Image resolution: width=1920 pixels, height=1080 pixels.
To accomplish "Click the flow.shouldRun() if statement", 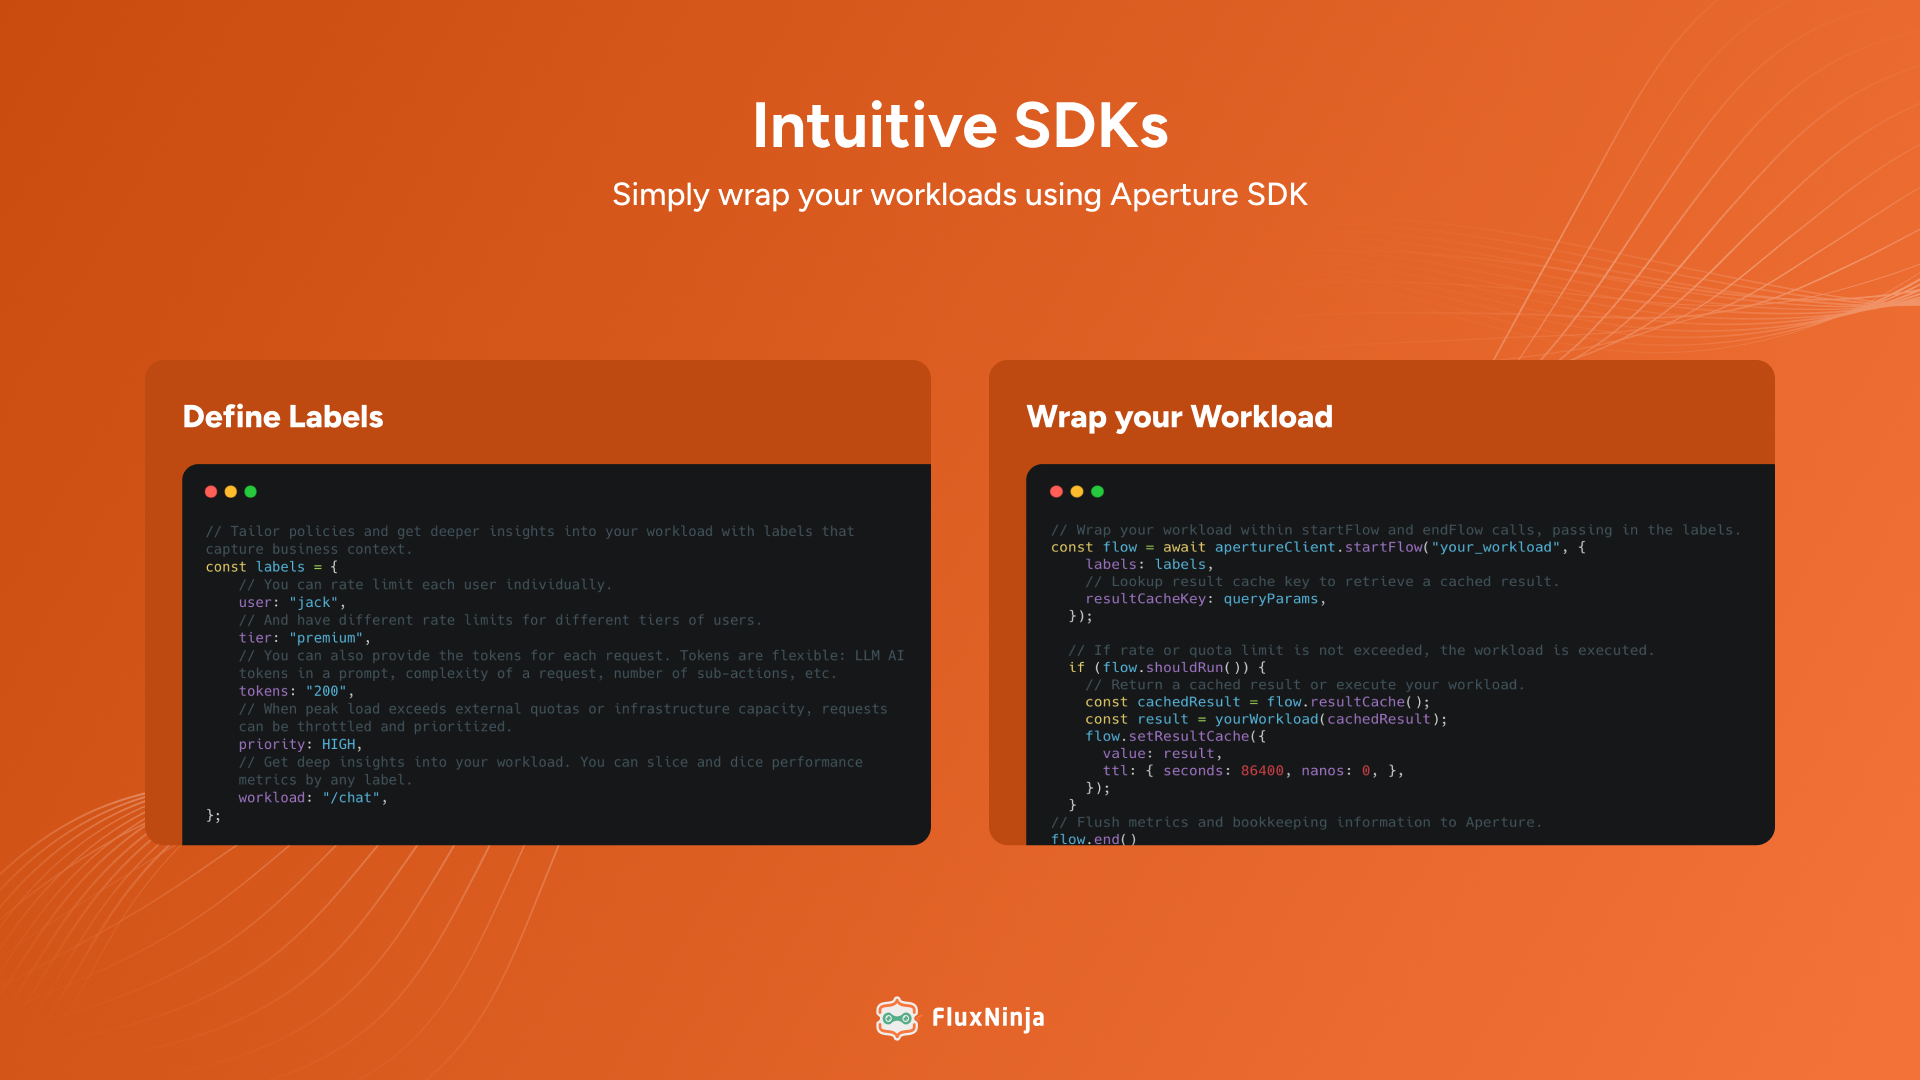I will point(1166,667).
